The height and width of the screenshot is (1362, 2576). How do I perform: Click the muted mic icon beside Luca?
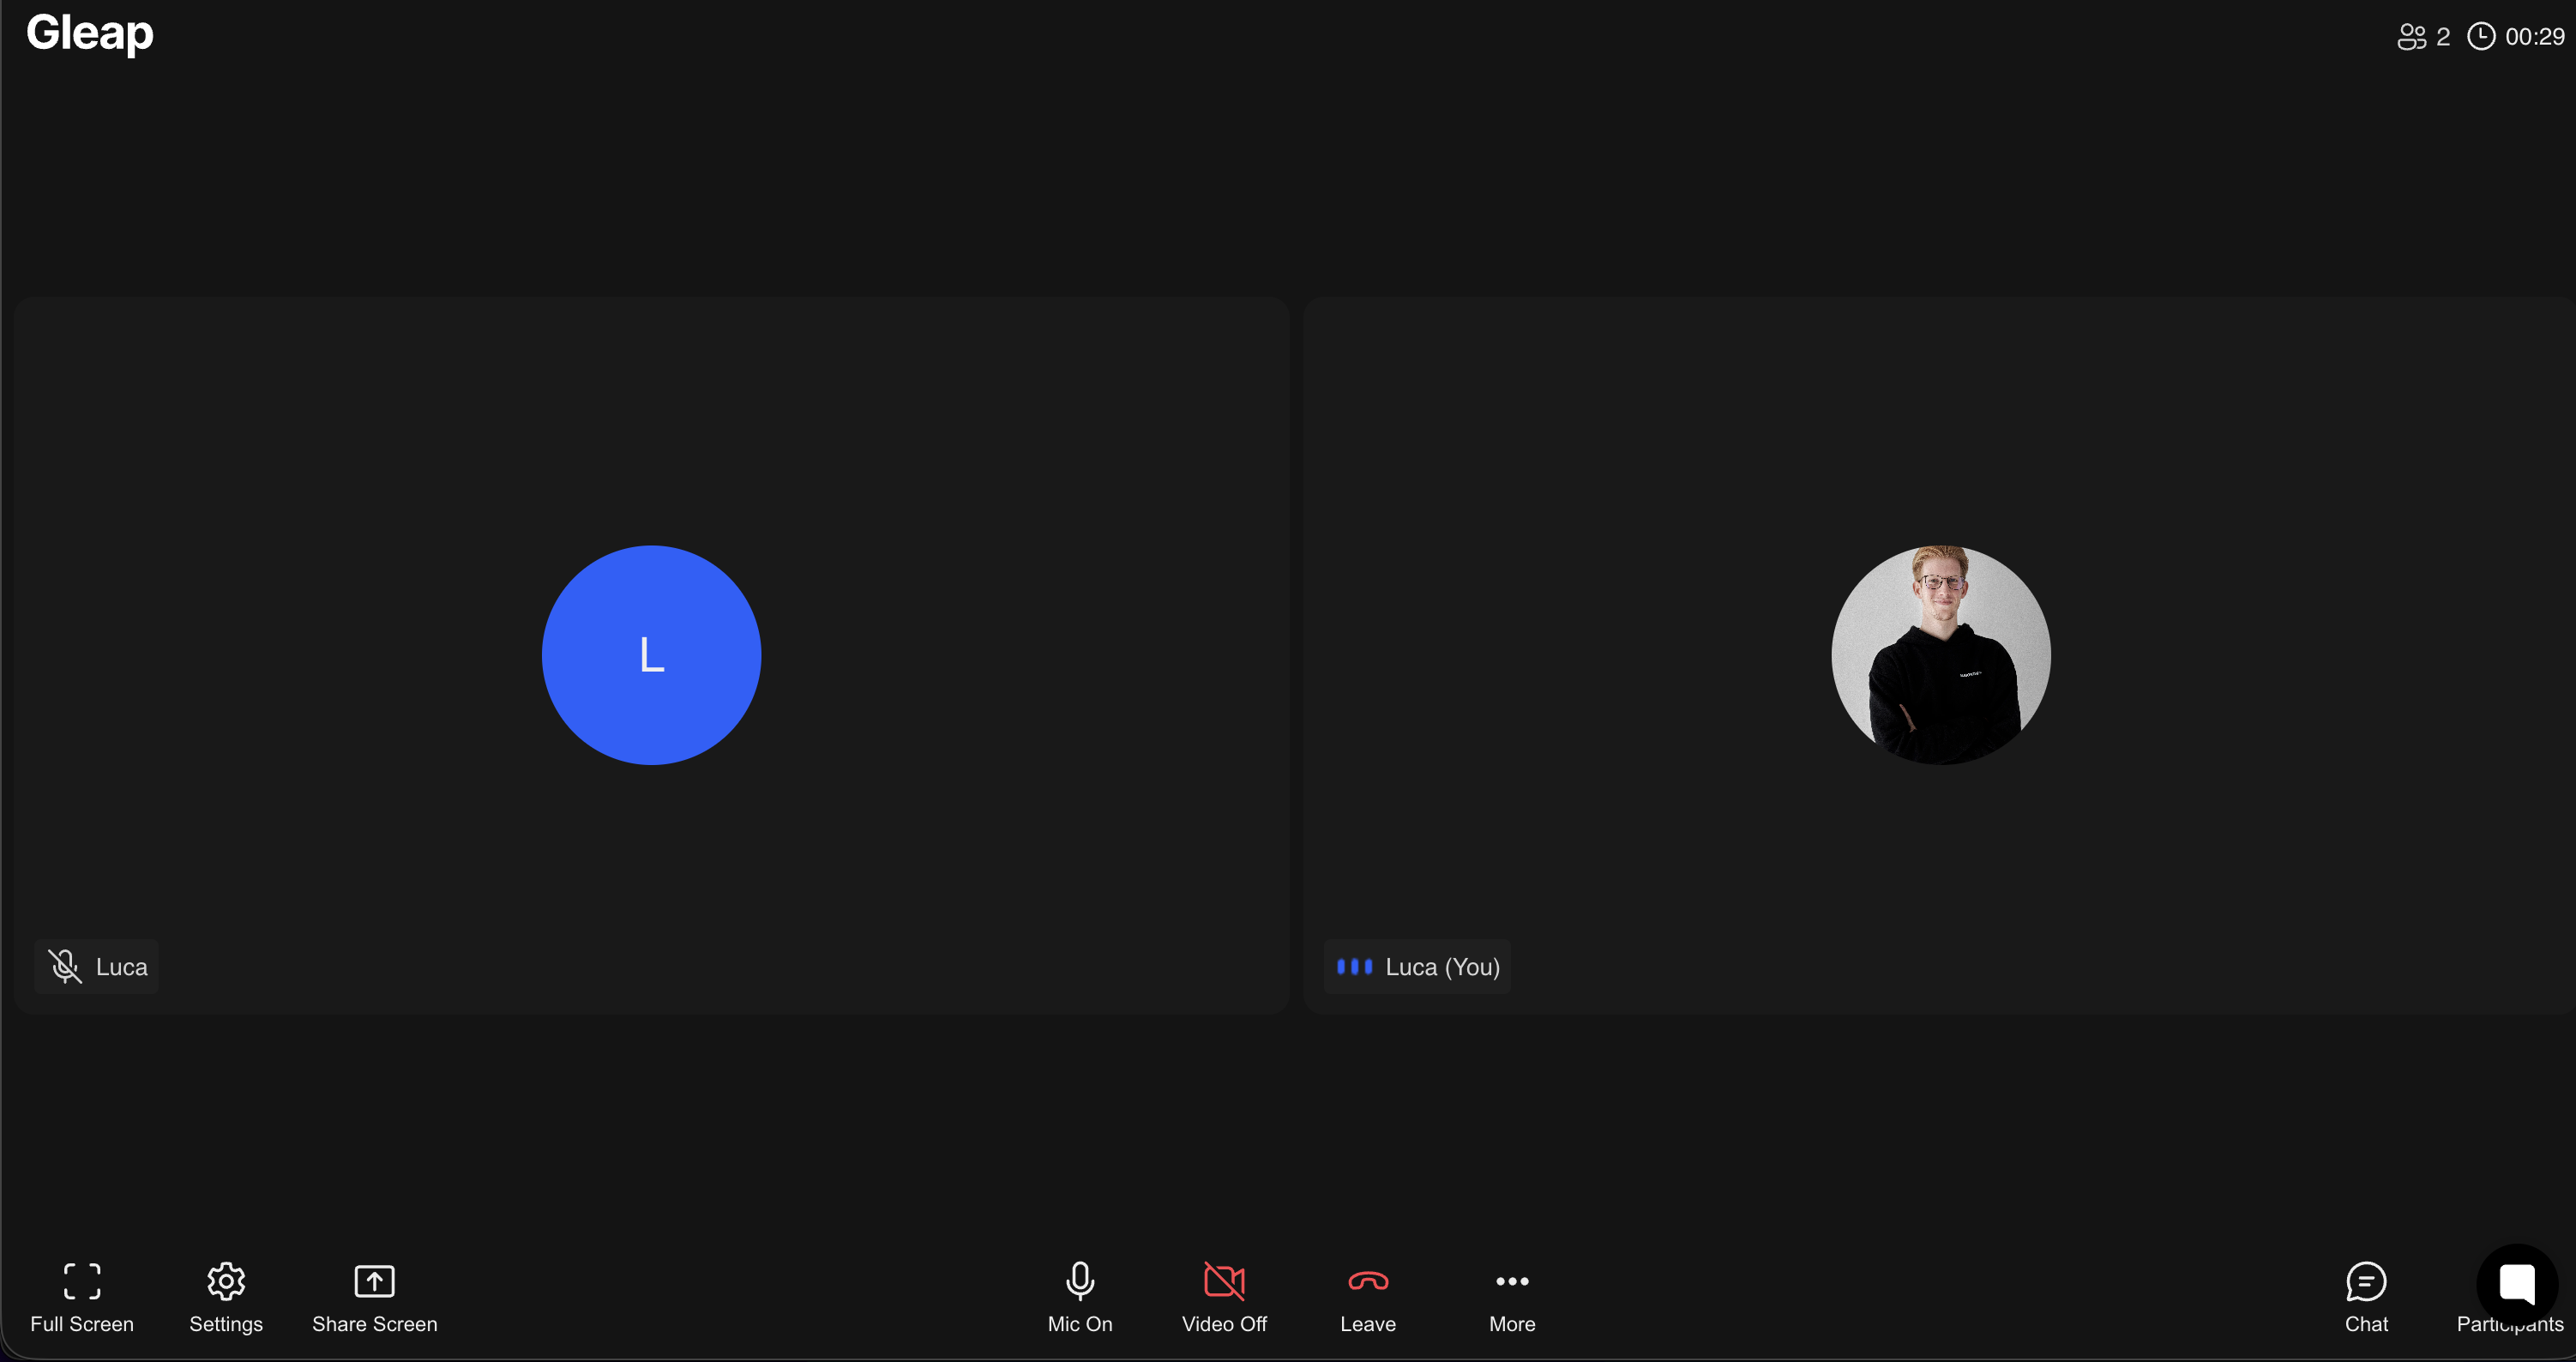[65, 966]
